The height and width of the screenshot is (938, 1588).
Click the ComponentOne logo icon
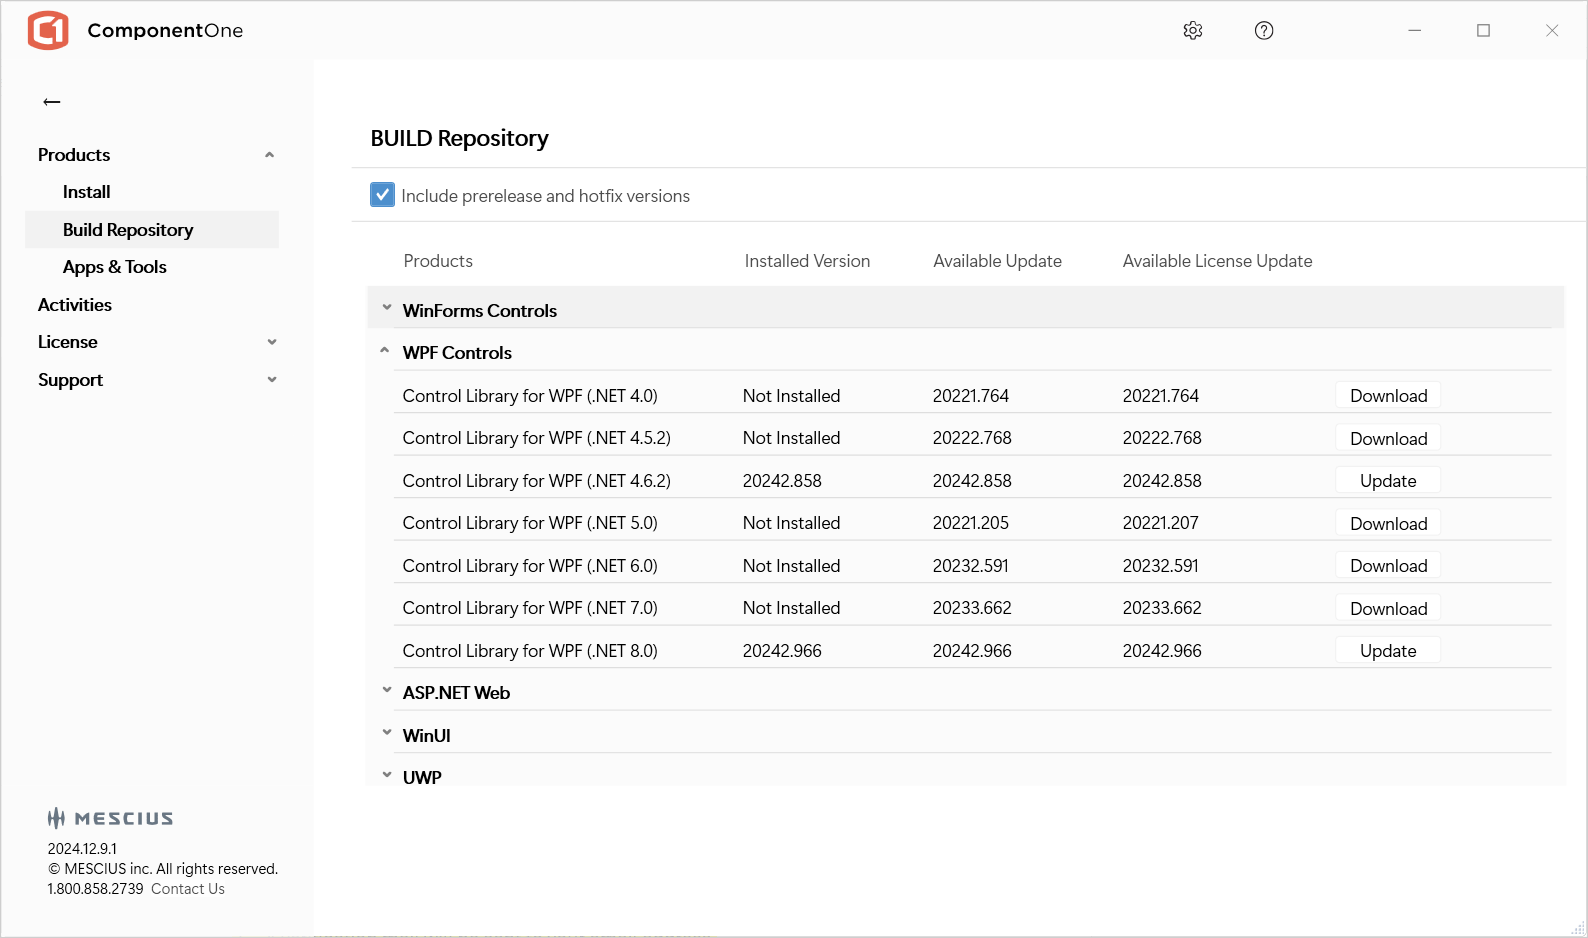coord(48,31)
